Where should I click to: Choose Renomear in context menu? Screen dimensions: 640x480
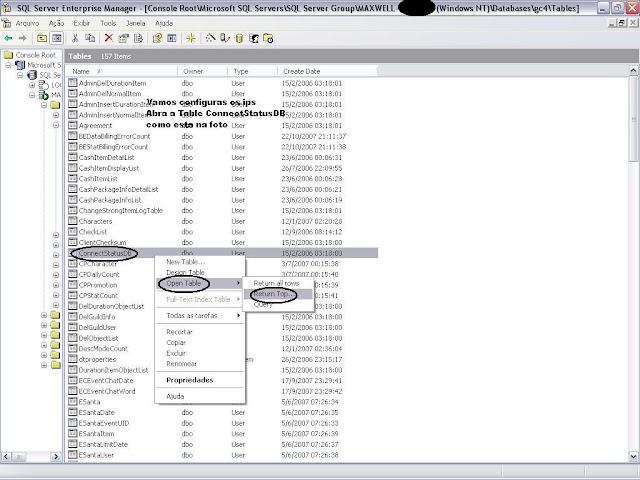coord(200,363)
